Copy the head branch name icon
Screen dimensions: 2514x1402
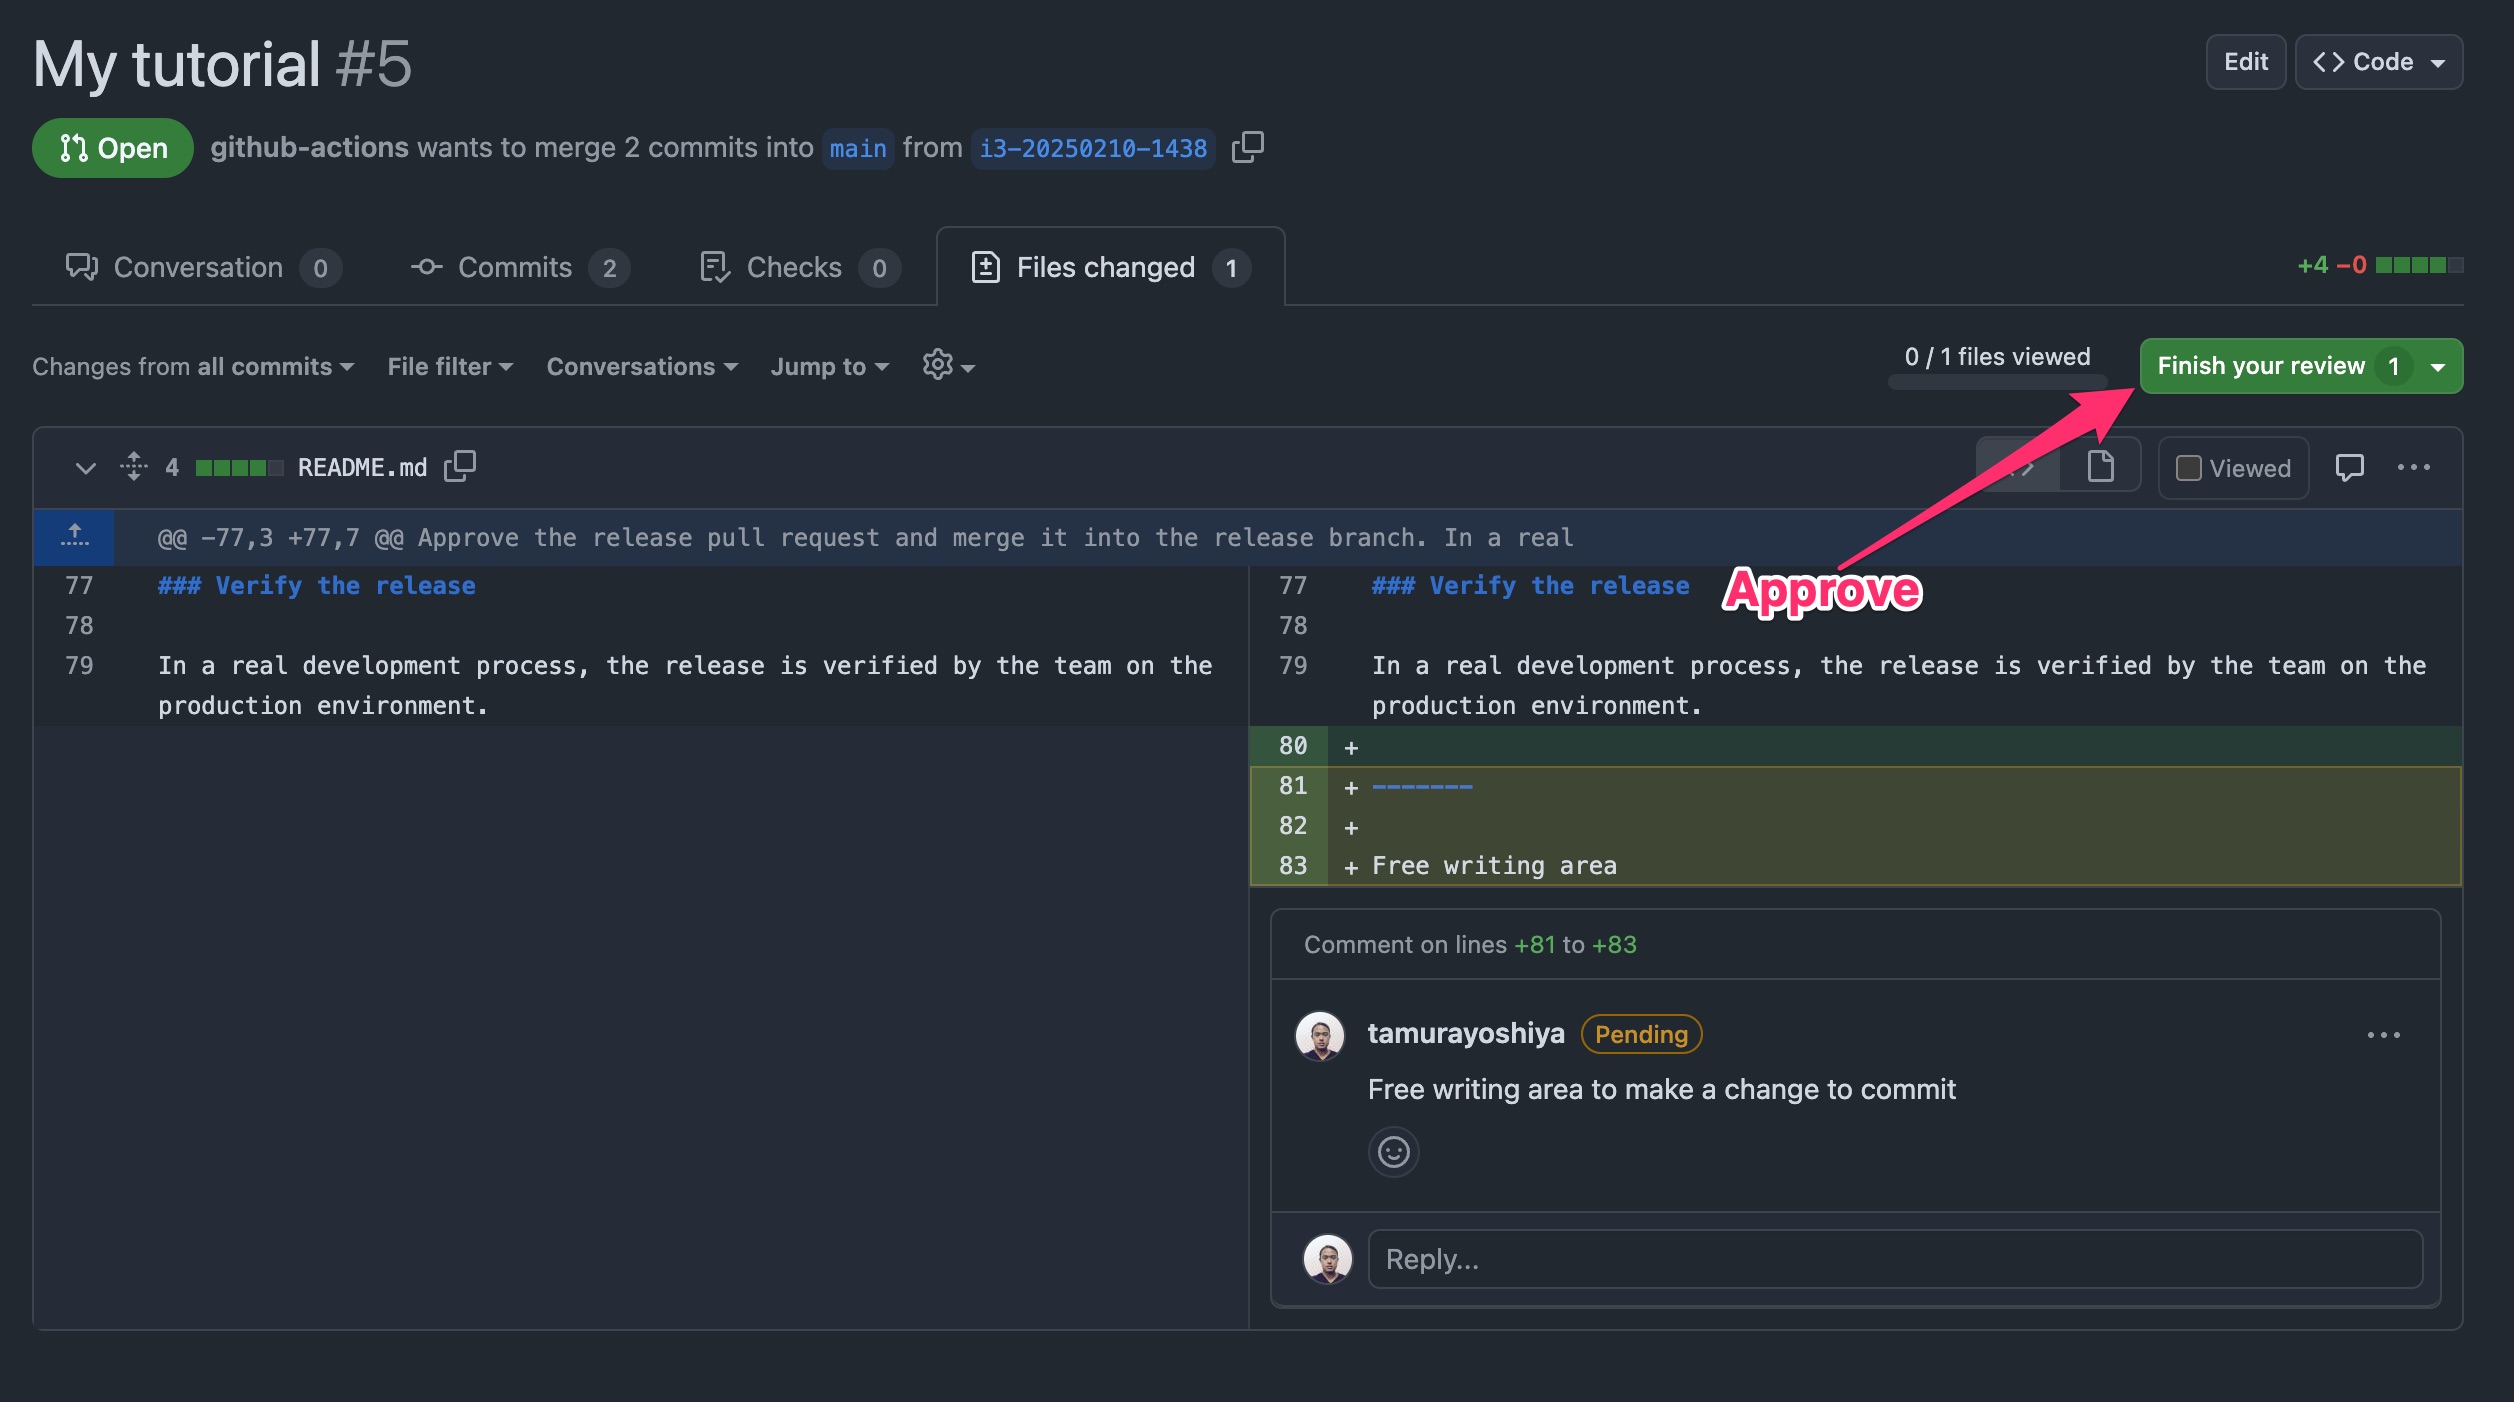coord(1248,147)
